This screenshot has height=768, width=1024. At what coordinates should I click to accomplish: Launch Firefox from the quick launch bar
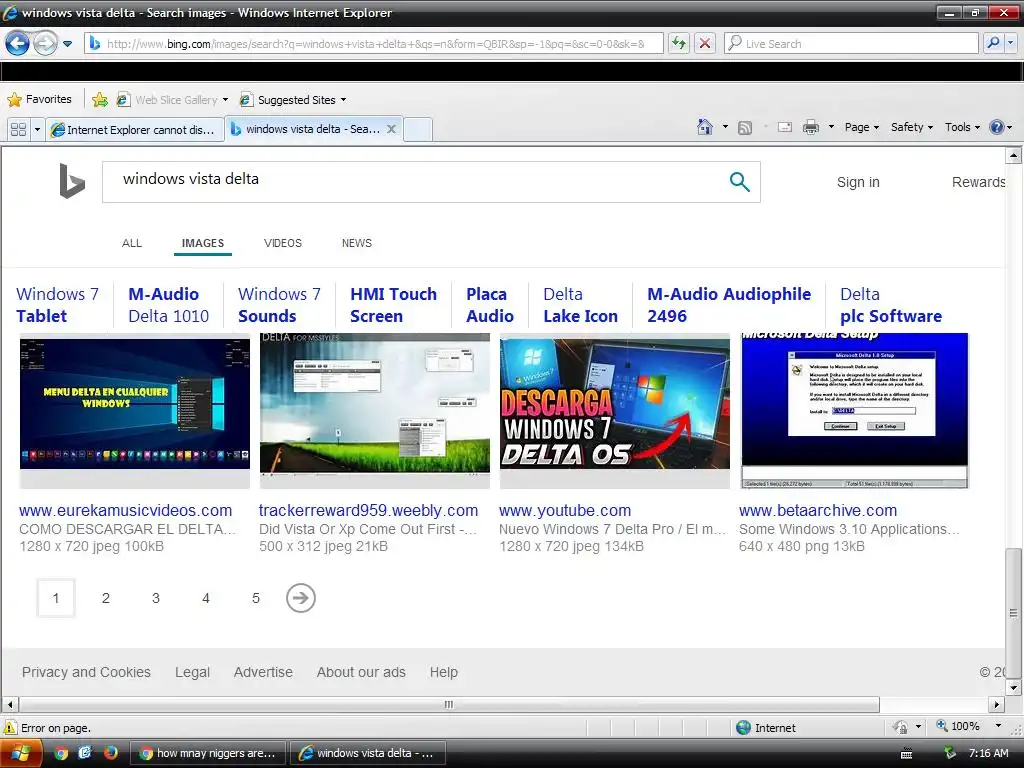coord(110,753)
